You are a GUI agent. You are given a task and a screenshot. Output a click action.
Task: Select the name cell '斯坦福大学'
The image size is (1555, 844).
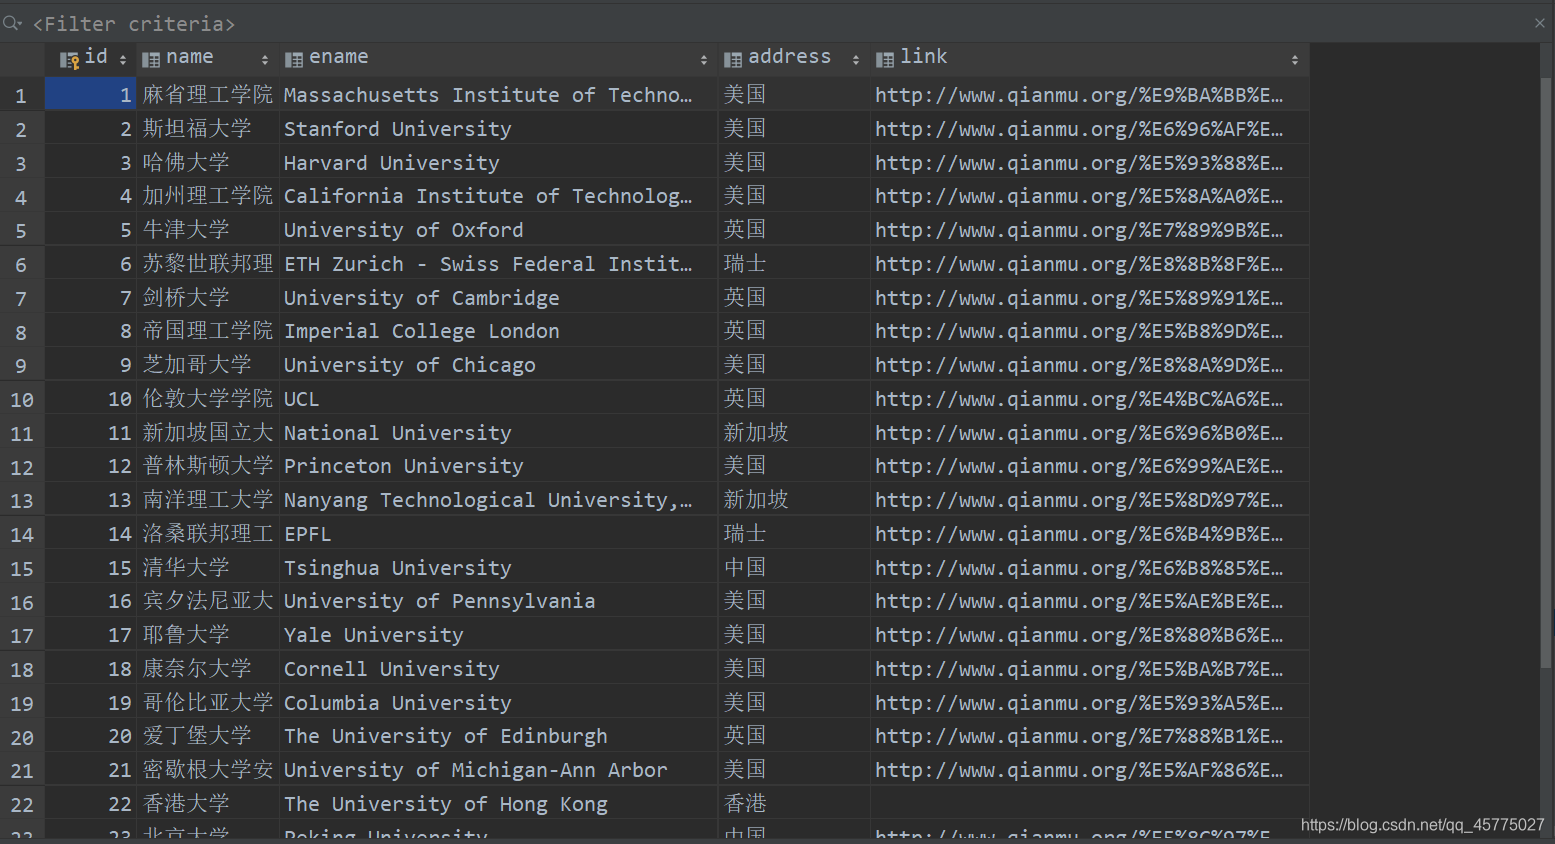[208, 129]
